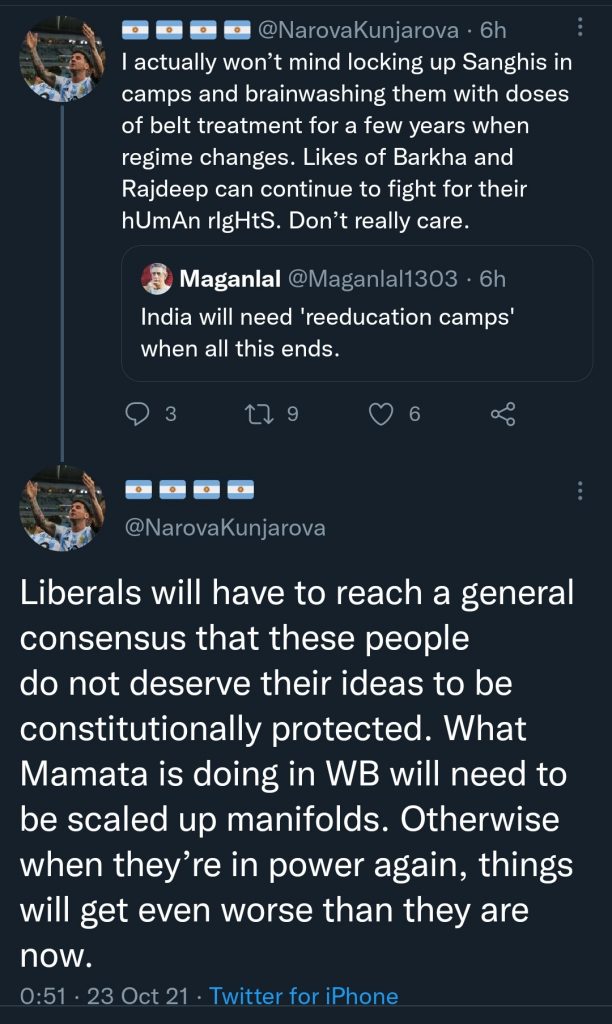The height and width of the screenshot is (1024, 612).
Task: Tap the retweet arrows icon
Action: coord(259,414)
